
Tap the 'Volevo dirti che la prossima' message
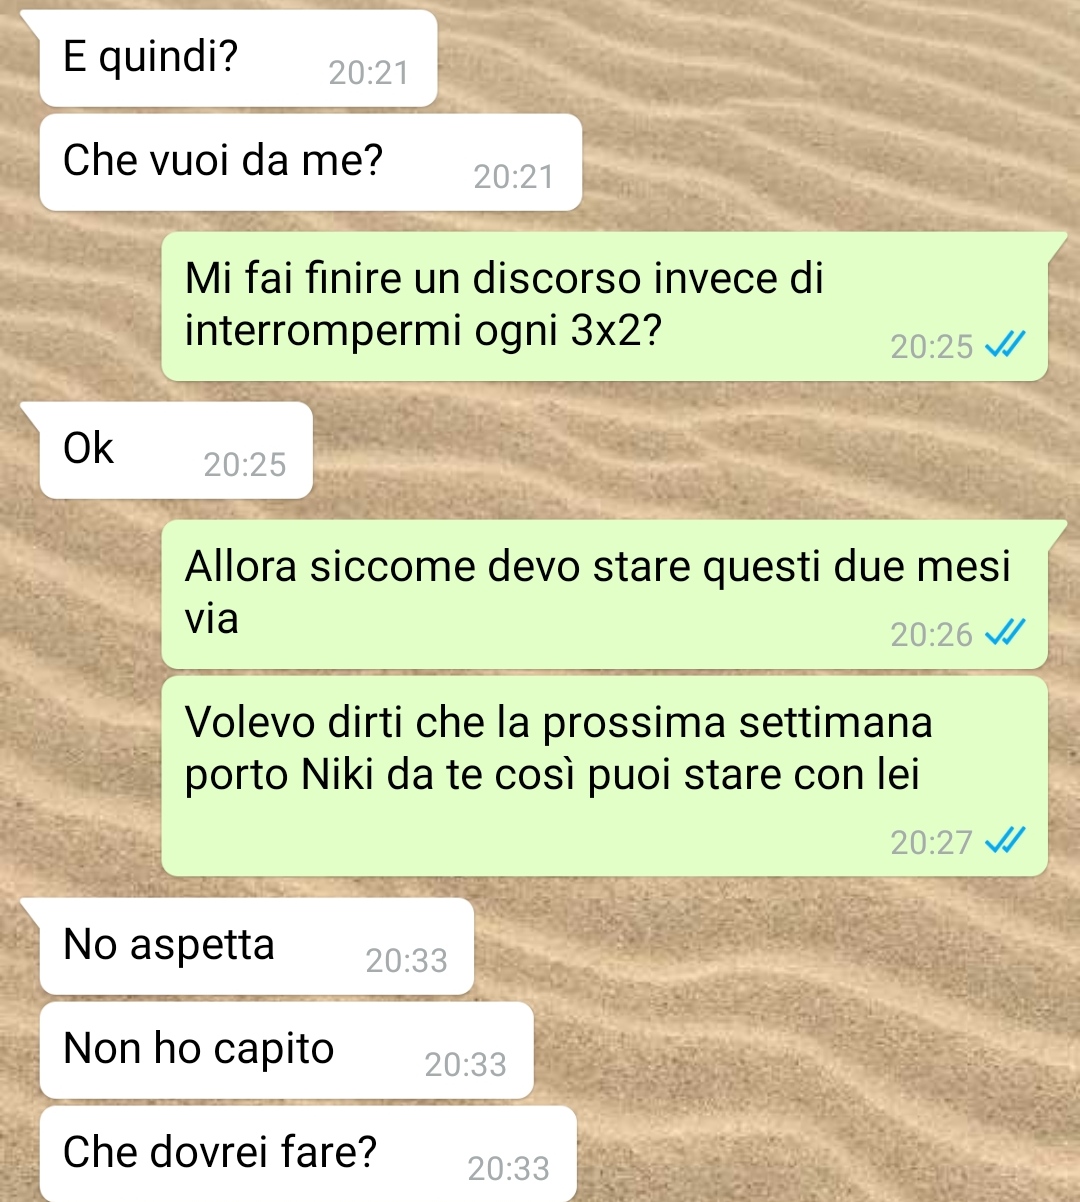tap(604, 776)
